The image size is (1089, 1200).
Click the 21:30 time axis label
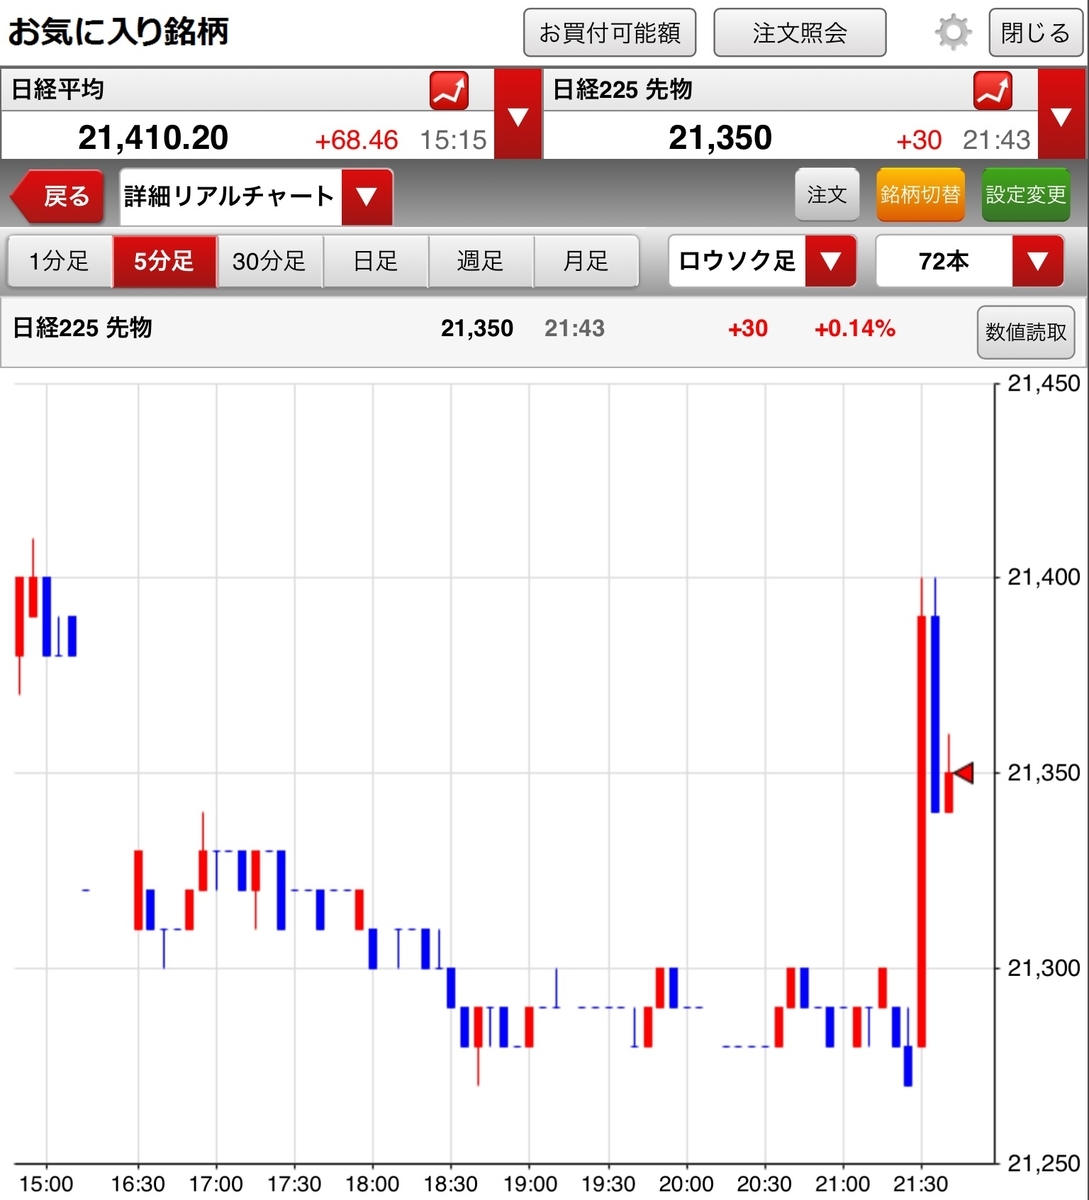[921, 1185]
